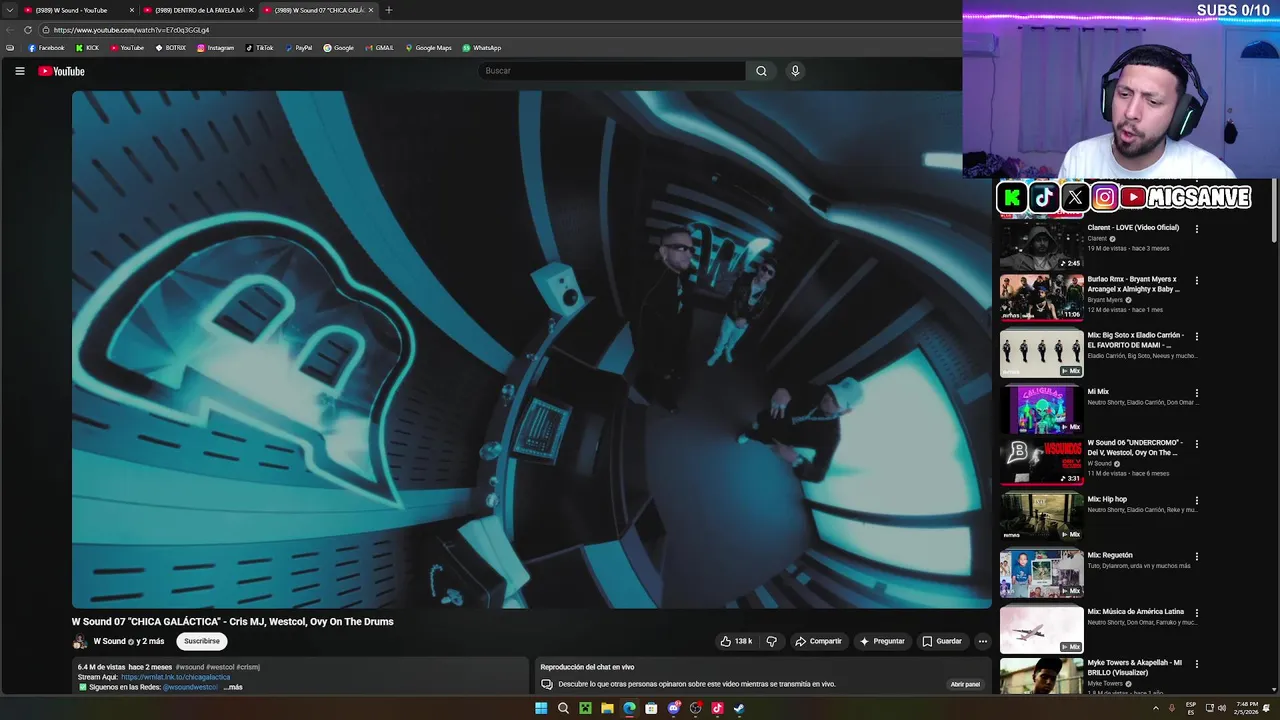Open options menu for Mix: Reguetón
Image resolution: width=1280 pixels, height=720 pixels.
pyautogui.click(x=1197, y=556)
